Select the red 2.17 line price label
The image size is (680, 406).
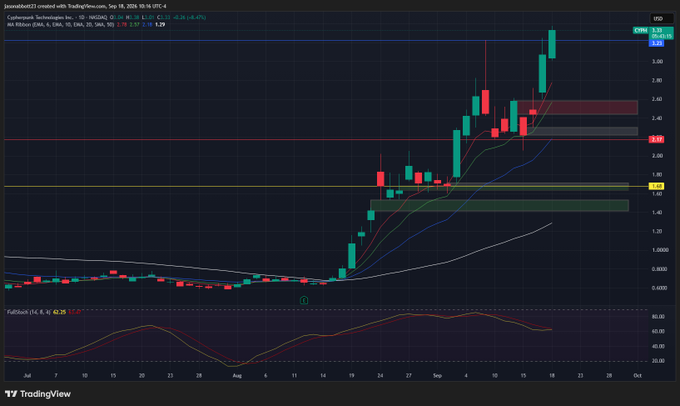point(657,139)
